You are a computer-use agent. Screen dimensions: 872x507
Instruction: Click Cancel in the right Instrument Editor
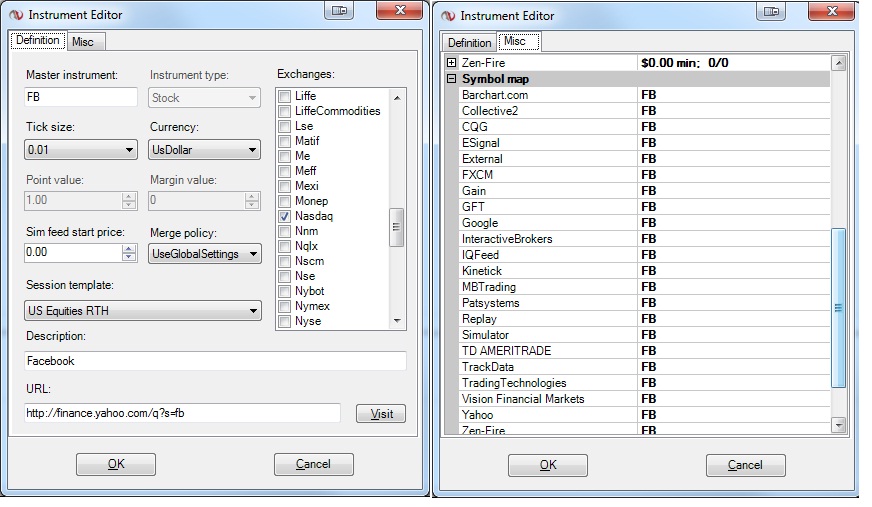point(746,465)
